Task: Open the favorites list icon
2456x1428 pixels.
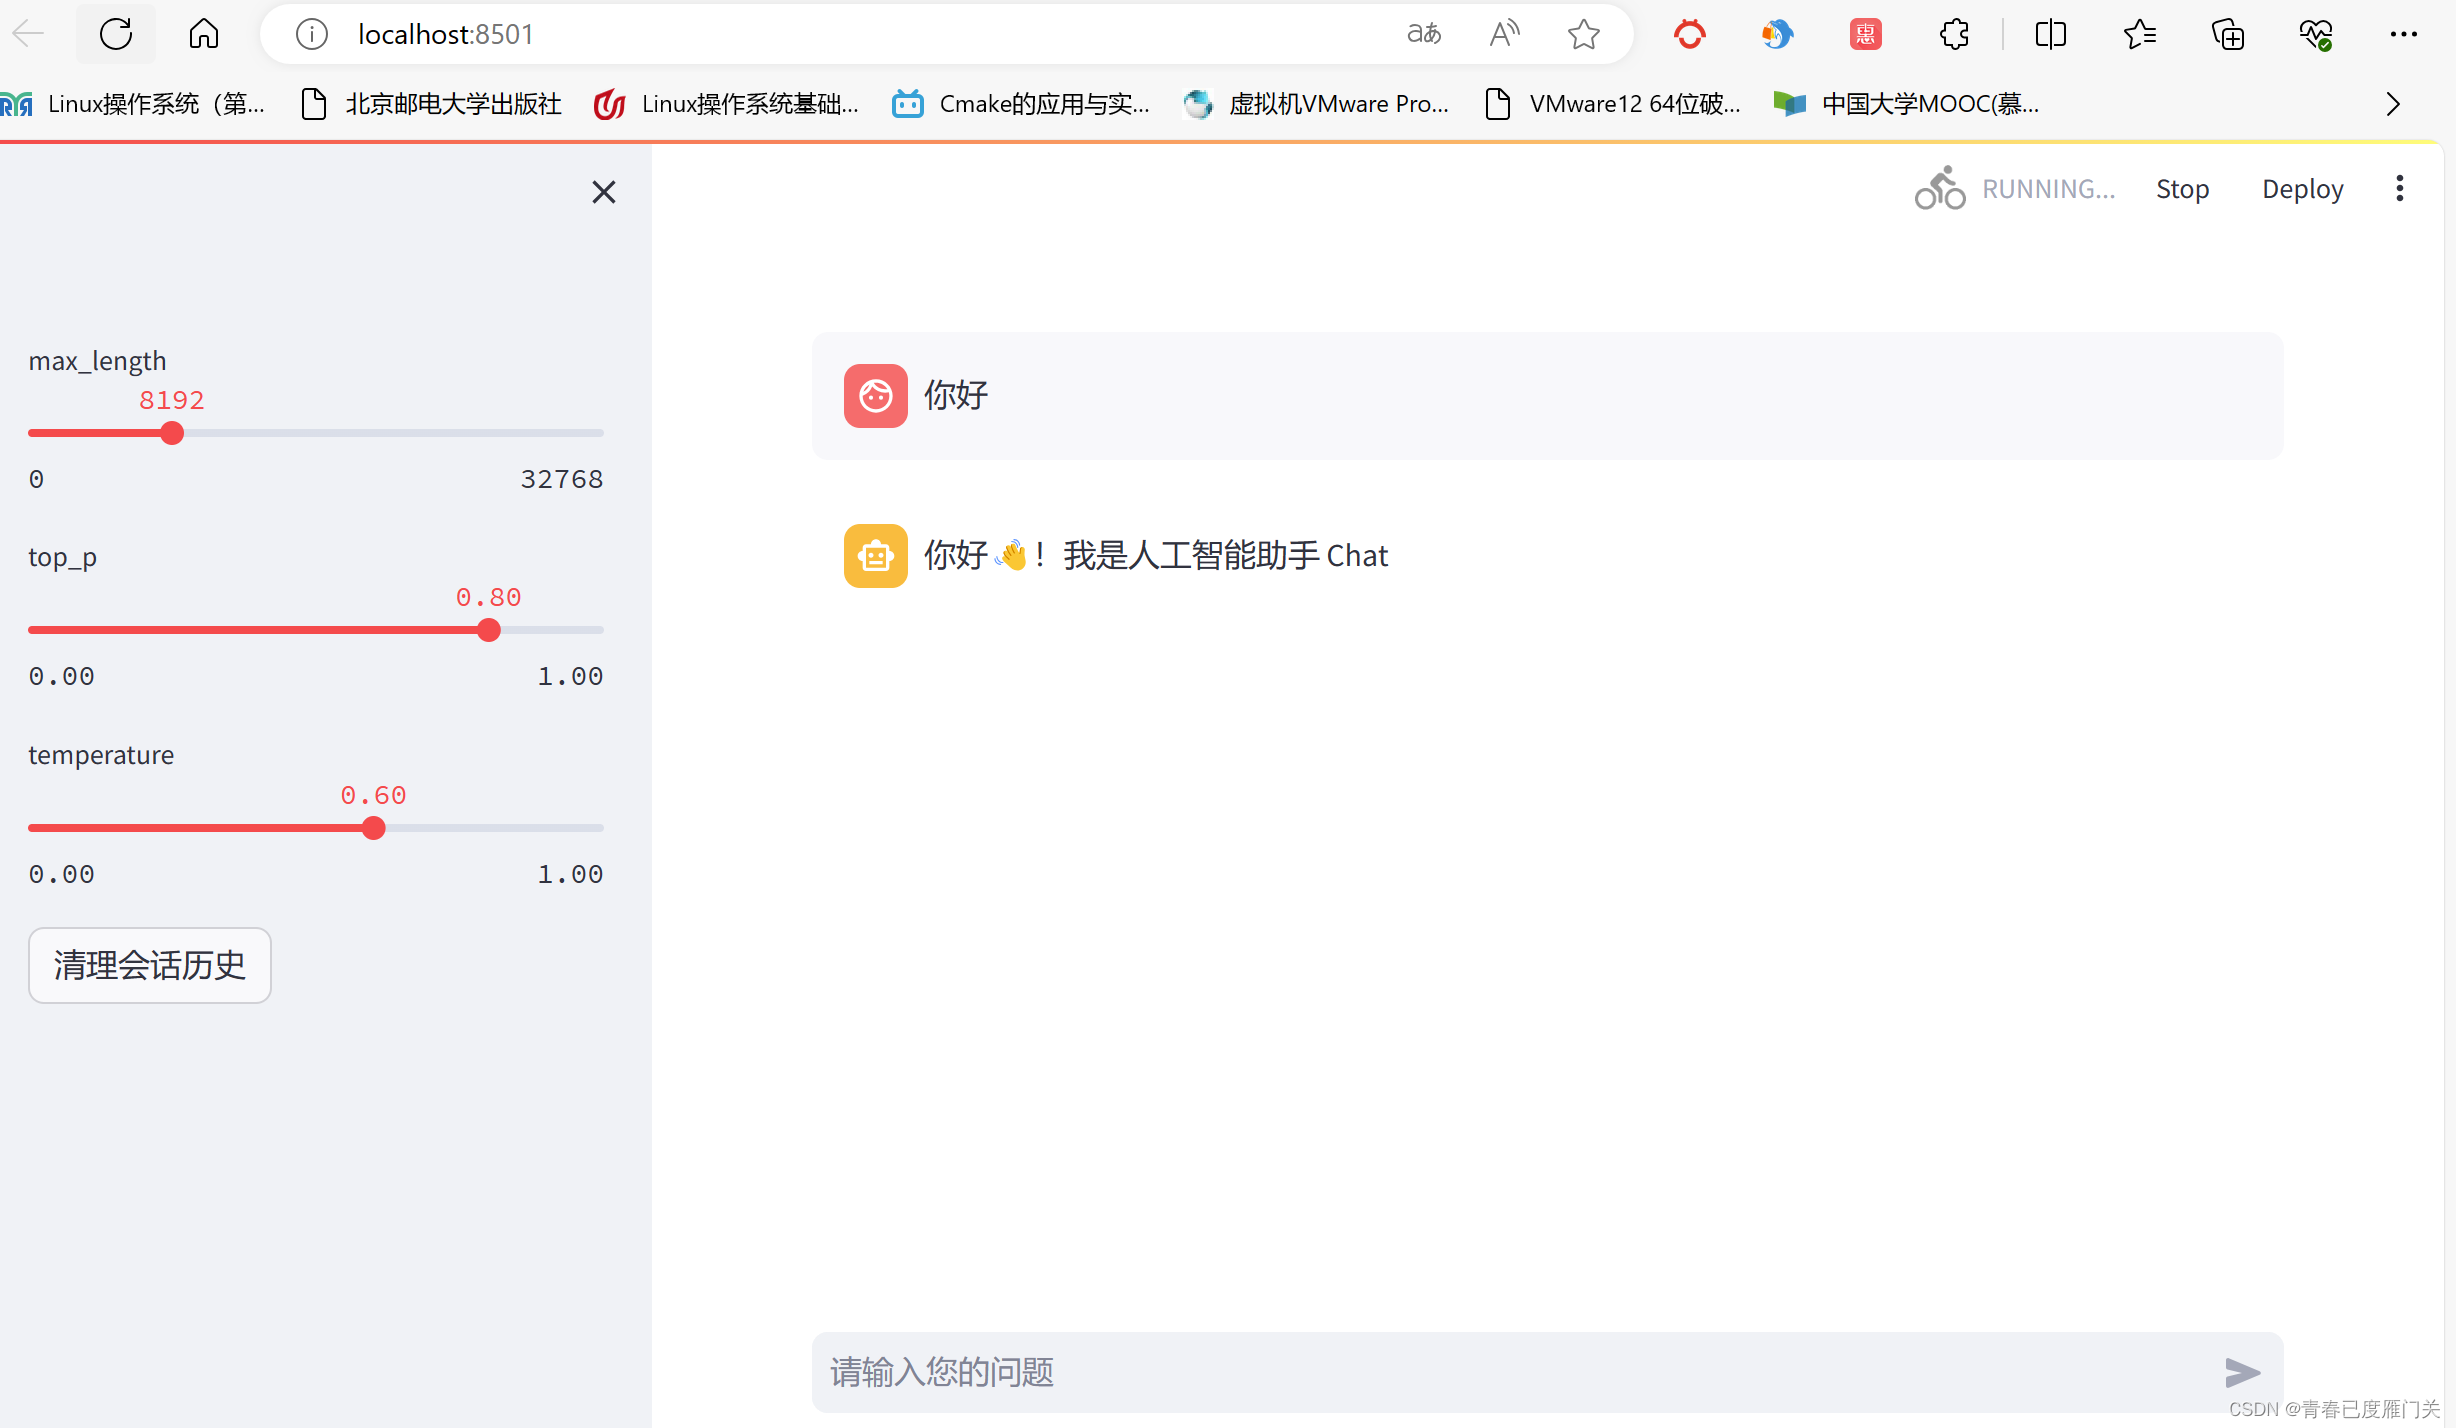Action: tap(2139, 34)
